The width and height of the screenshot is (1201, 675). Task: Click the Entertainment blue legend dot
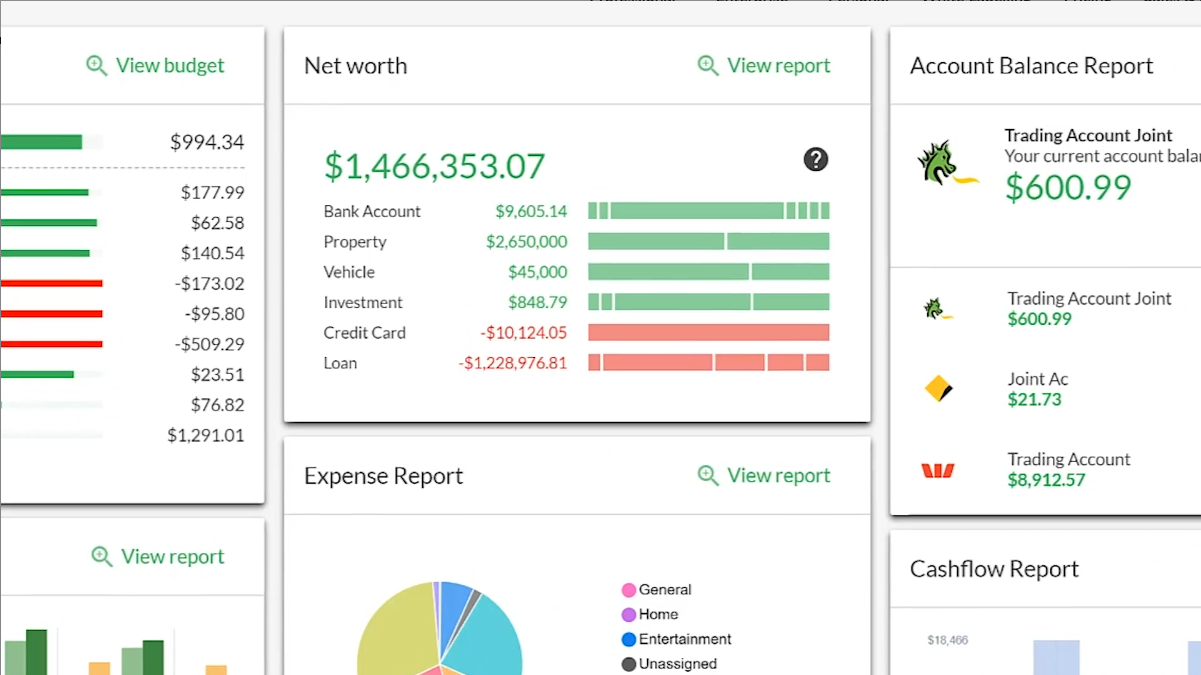pos(629,639)
